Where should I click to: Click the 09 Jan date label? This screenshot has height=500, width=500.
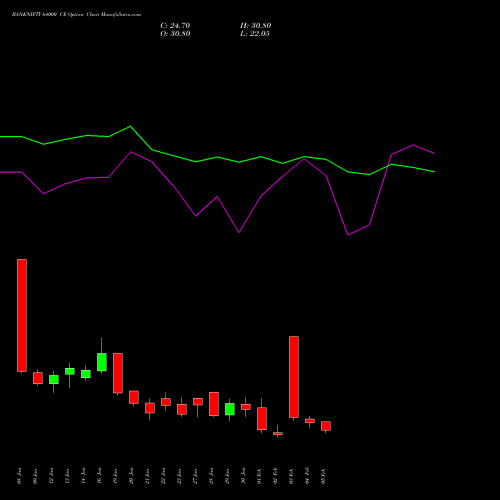point(35,476)
